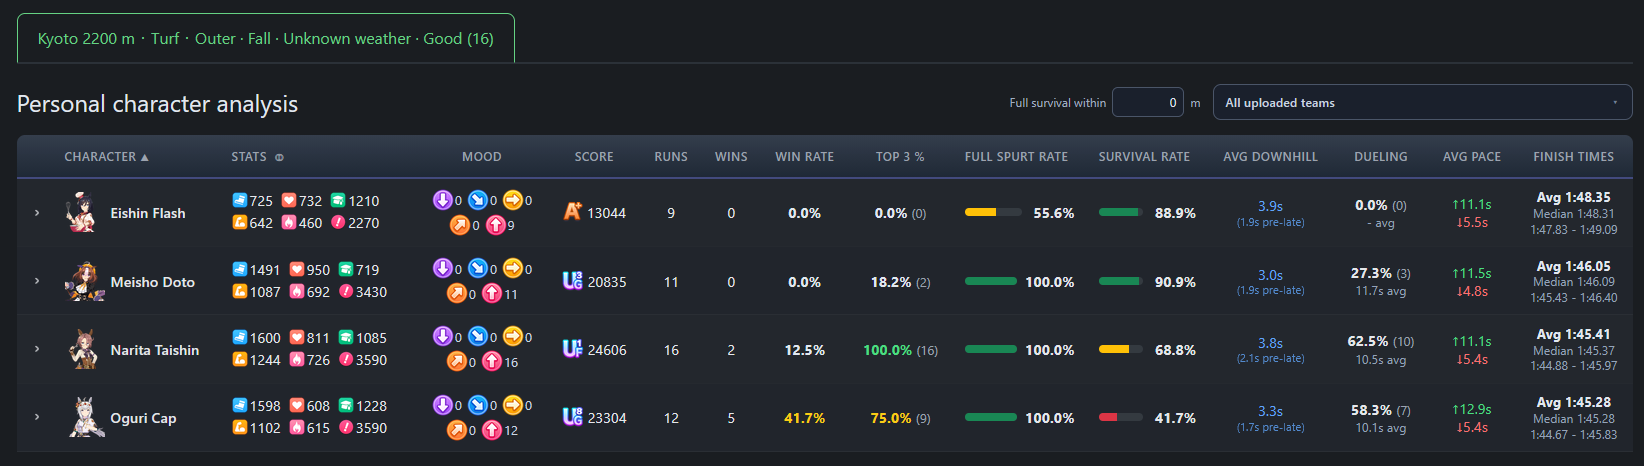Click Meisho Doto's full spurt rate bar

[x=991, y=282]
